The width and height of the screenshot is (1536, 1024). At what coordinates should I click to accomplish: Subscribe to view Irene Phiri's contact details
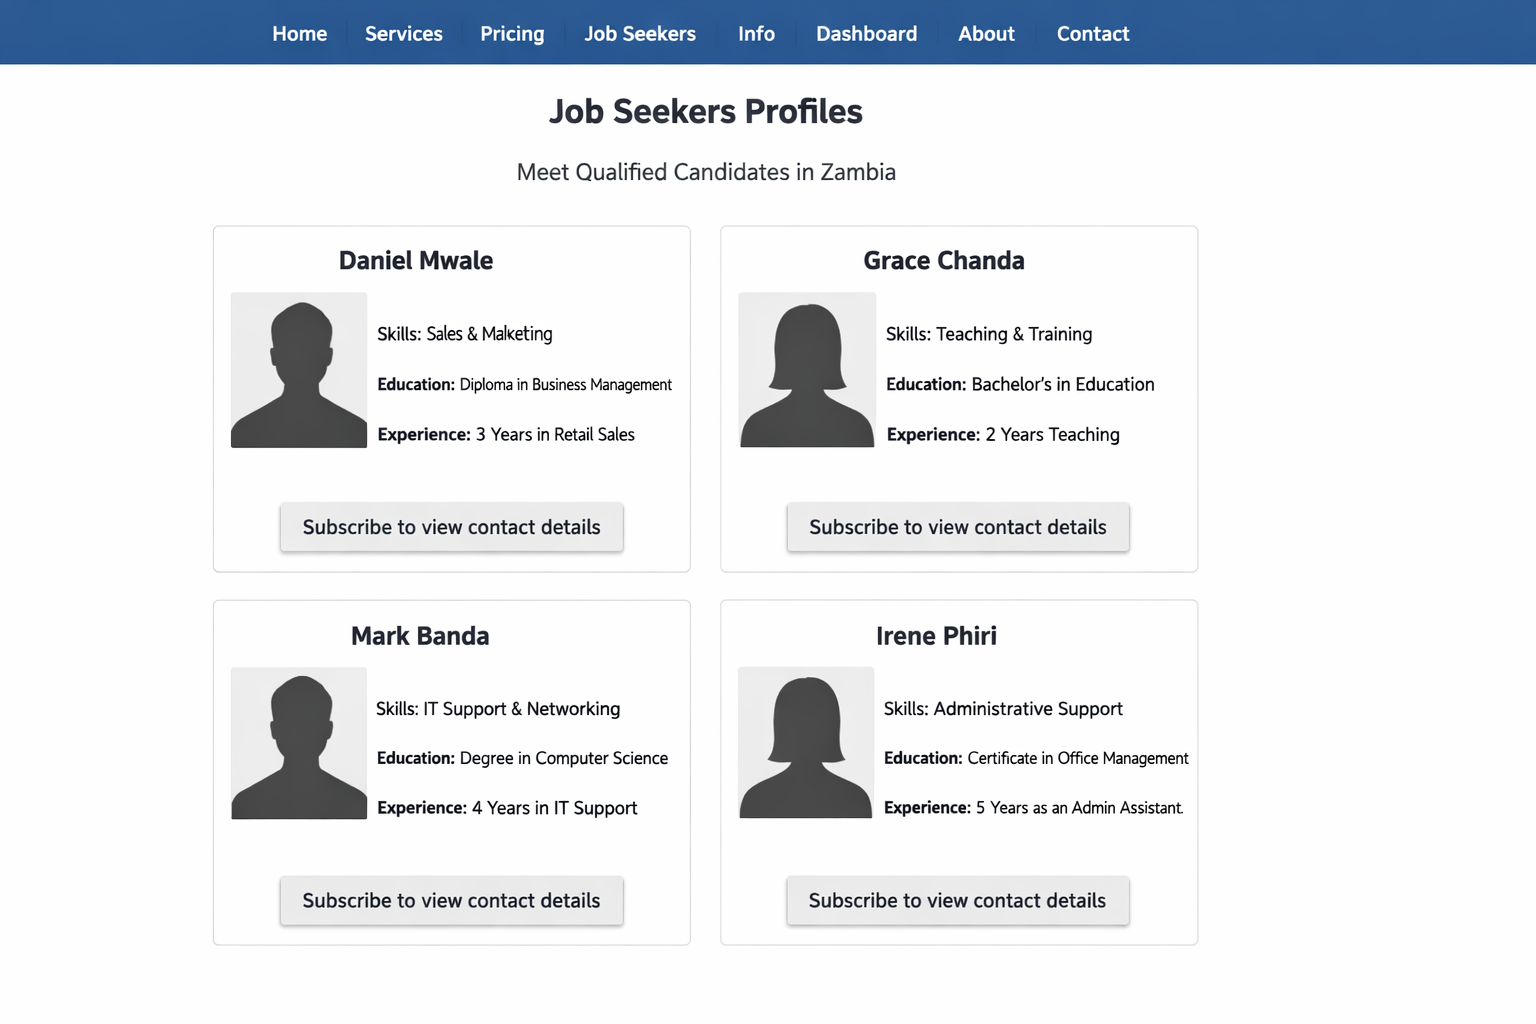pos(957,901)
